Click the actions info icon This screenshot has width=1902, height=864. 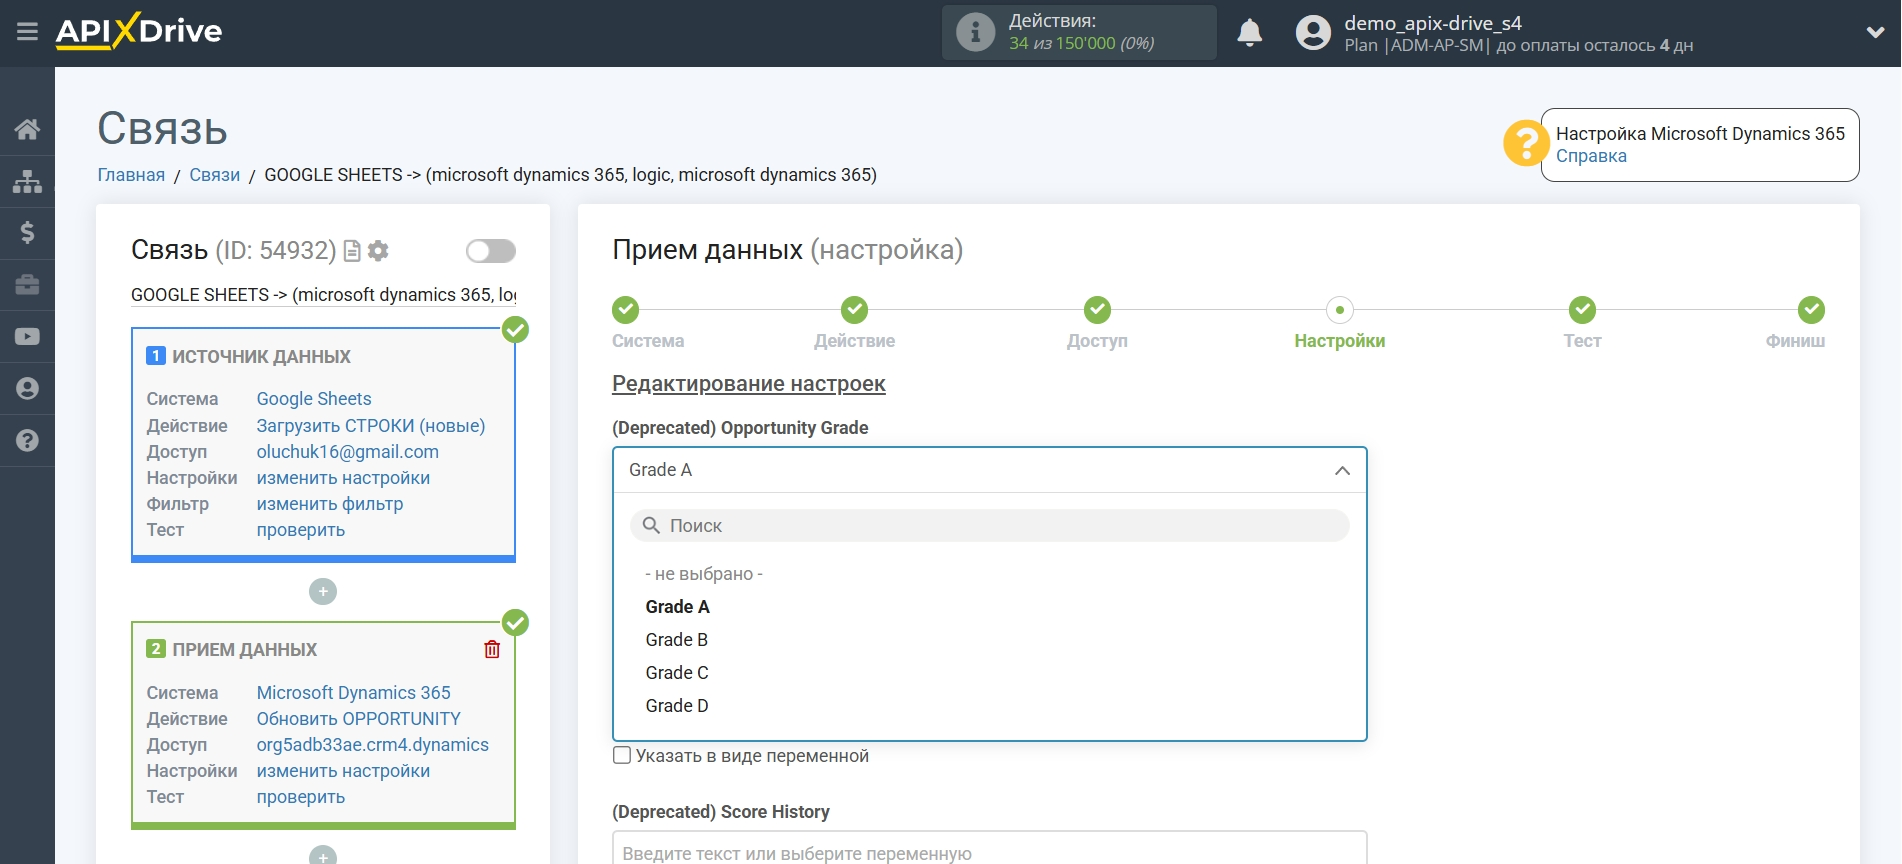point(975,32)
